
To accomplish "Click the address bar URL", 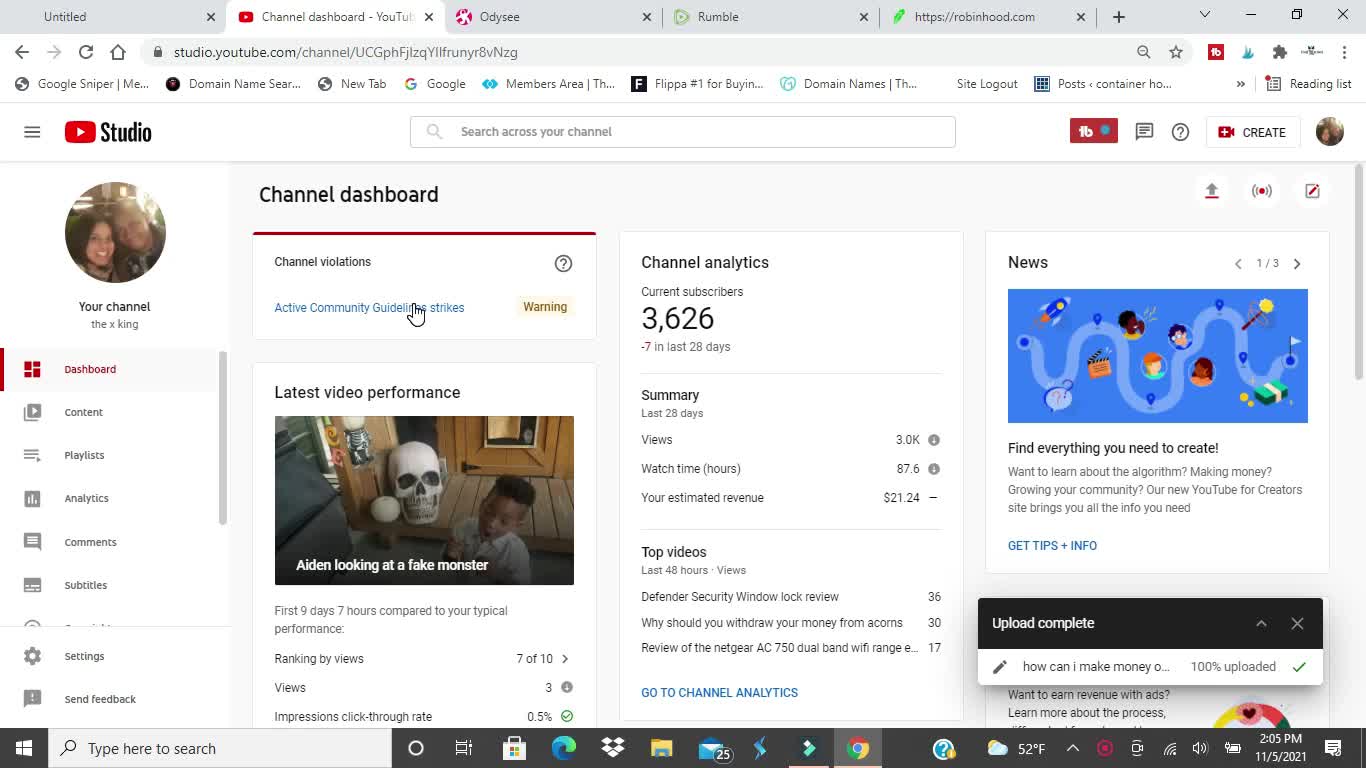I will pos(345,52).
